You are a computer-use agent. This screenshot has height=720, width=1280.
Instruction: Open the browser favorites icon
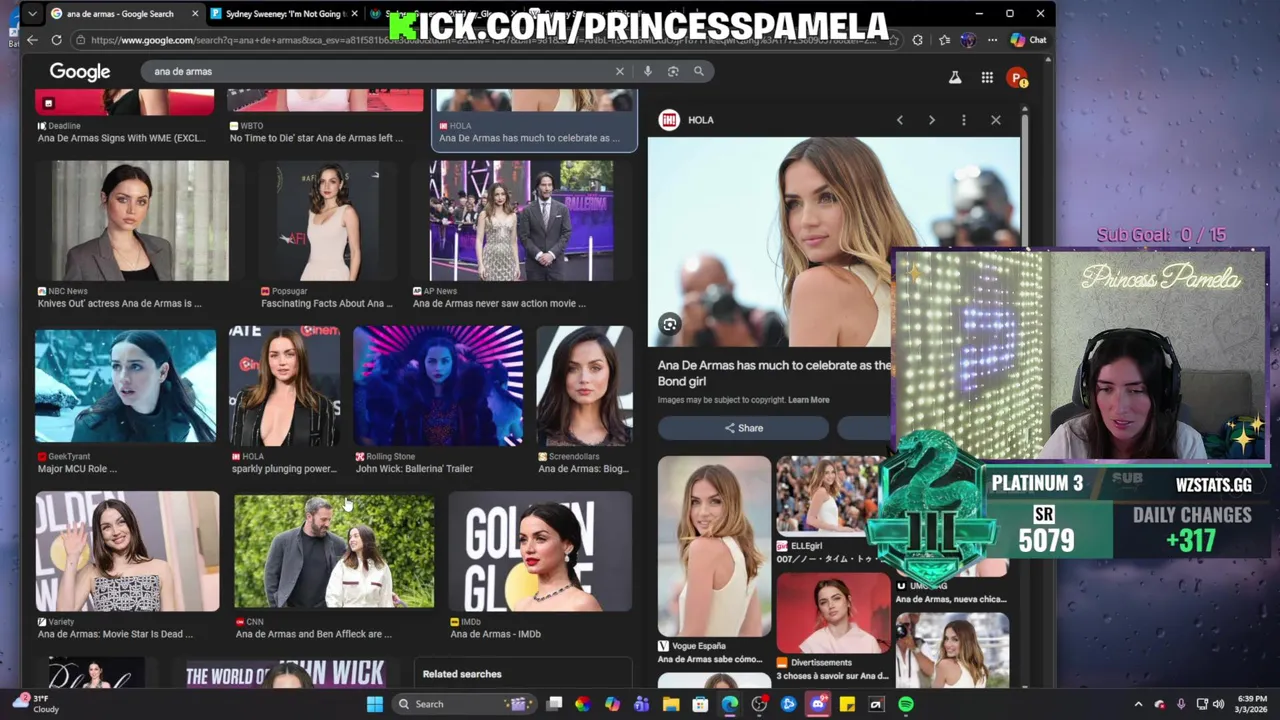tap(944, 40)
